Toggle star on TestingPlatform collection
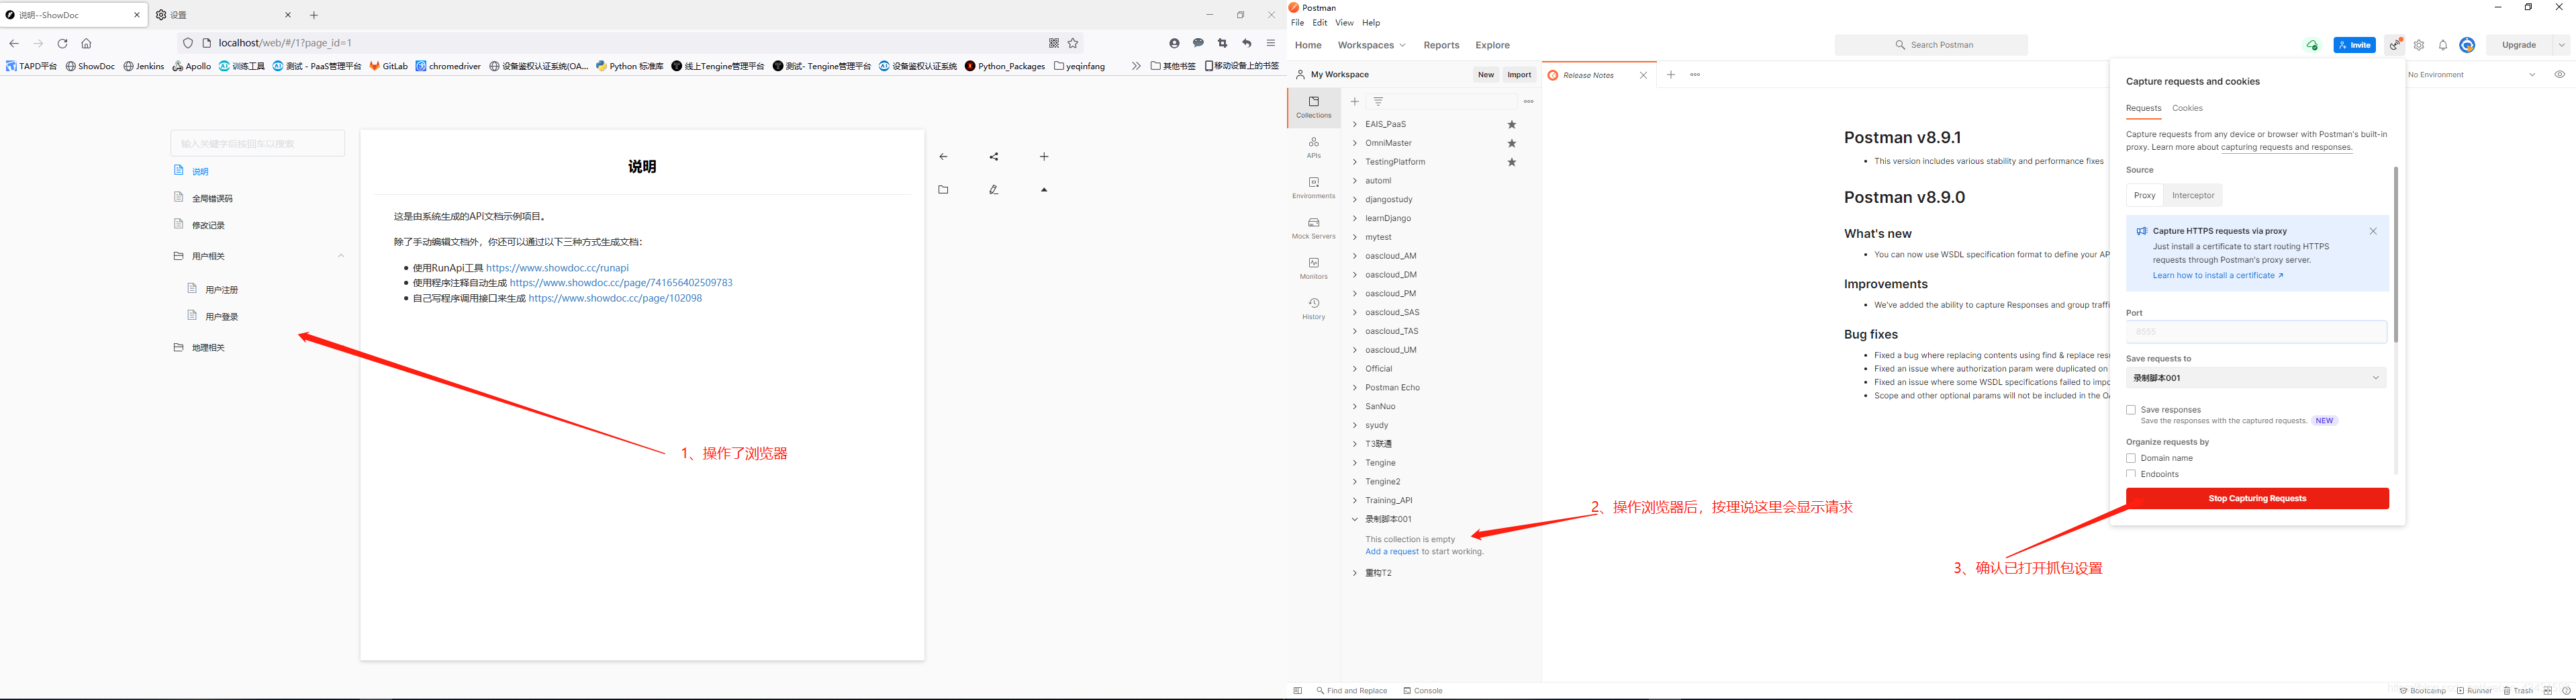This screenshot has height=700, width=2576. click(1512, 162)
